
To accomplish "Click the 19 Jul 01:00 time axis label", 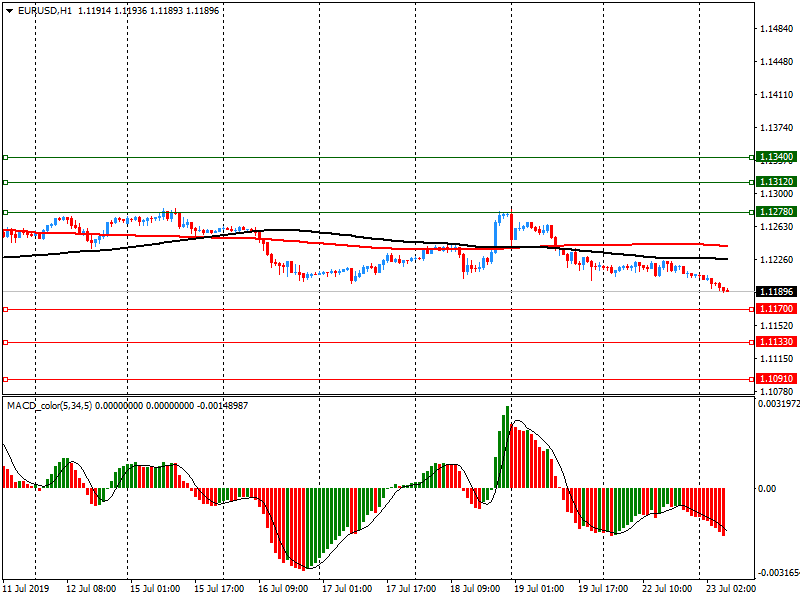I will (x=539, y=588).
